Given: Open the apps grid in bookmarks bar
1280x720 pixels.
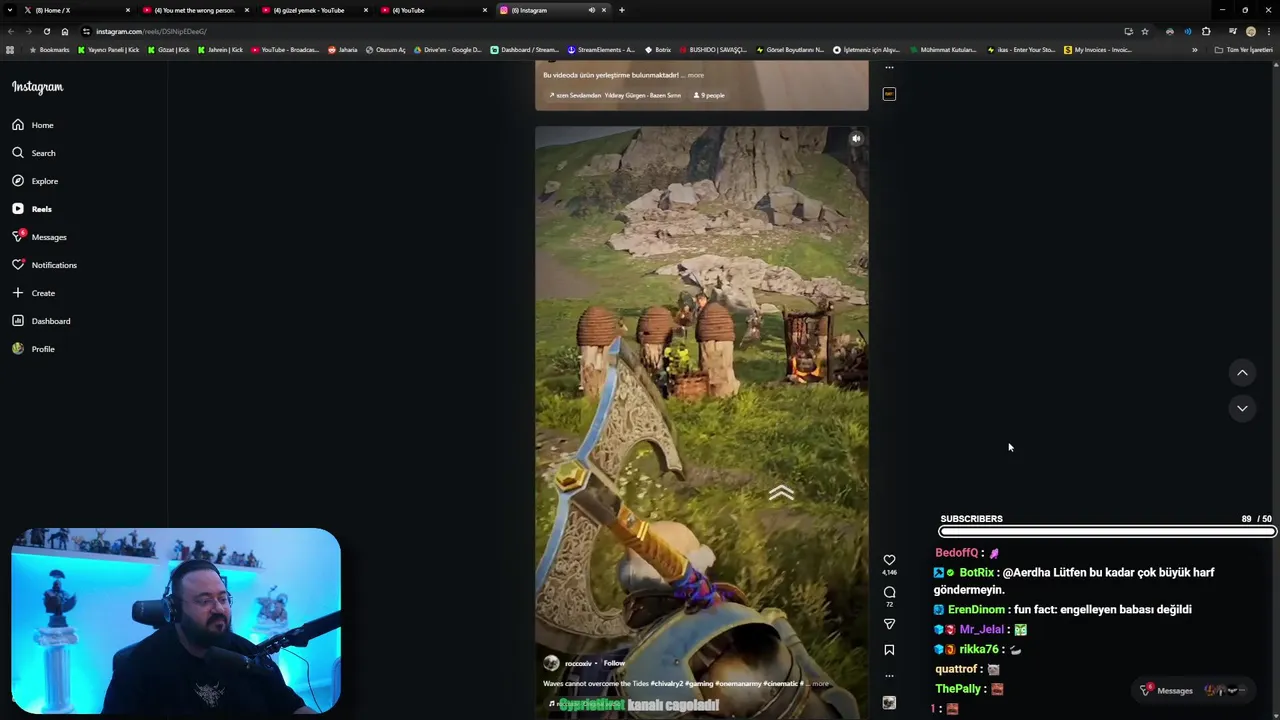Looking at the screenshot, I should 10,50.
